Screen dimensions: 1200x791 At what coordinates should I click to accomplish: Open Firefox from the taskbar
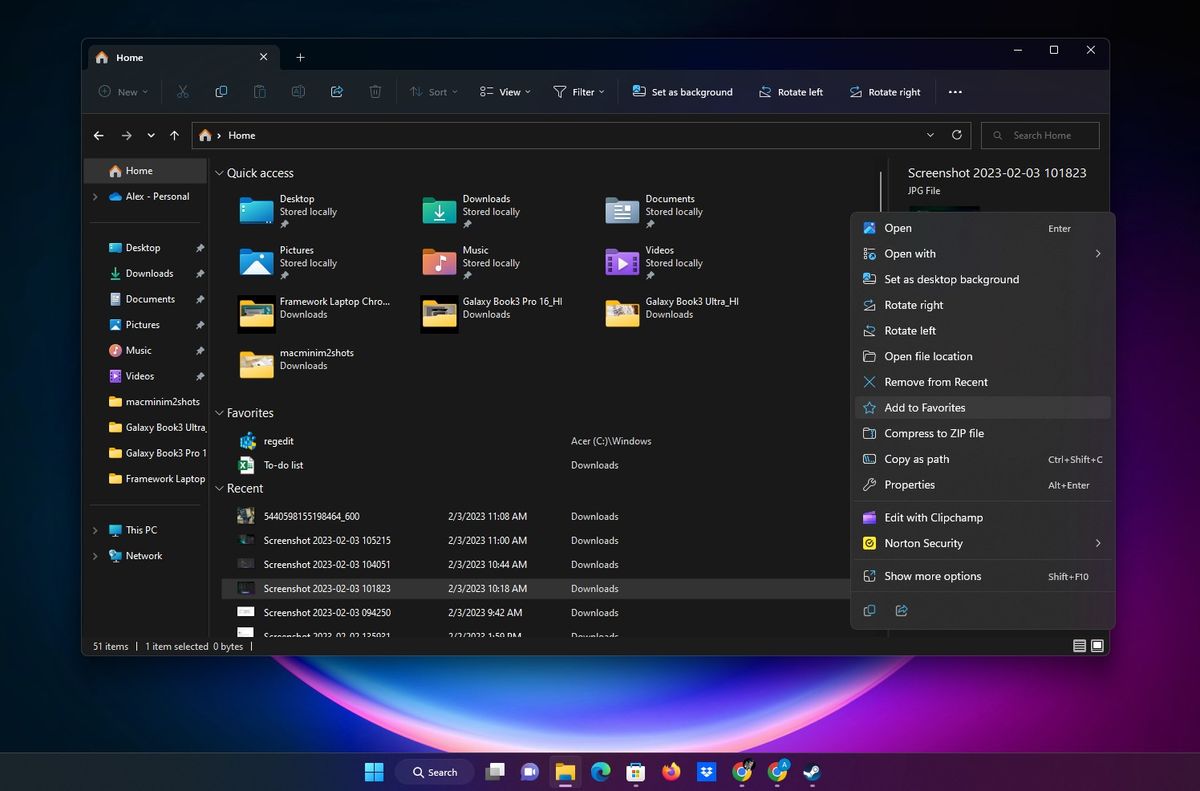(671, 771)
